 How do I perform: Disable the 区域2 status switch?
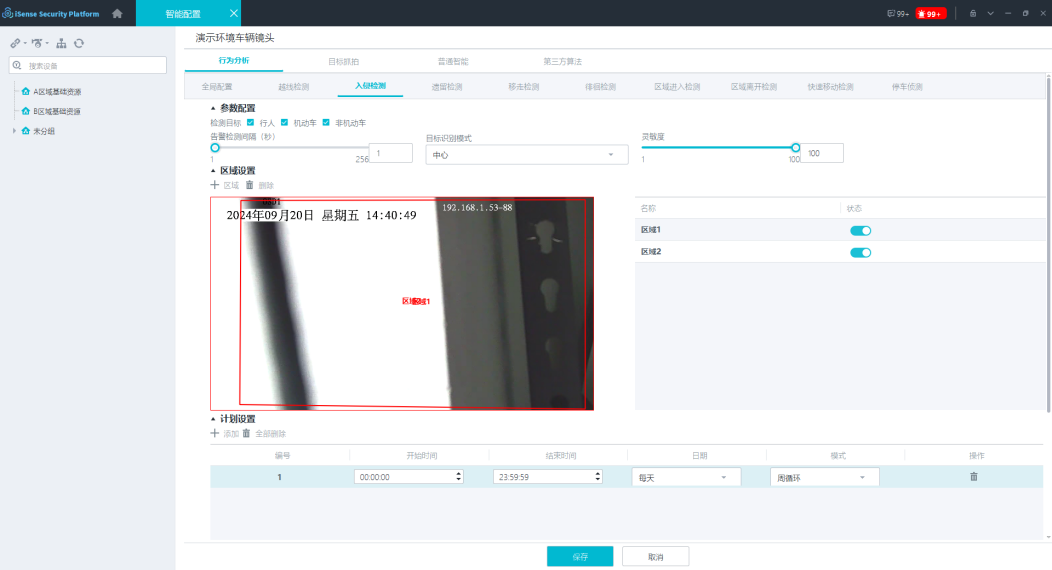[x=860, y=252]
